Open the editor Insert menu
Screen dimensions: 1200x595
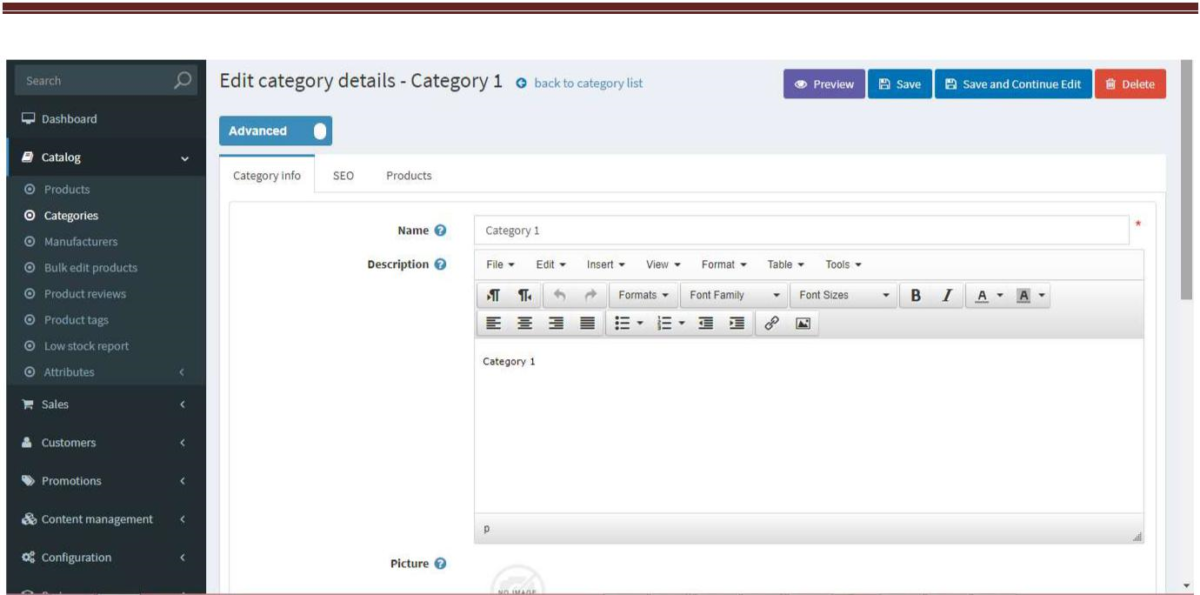pos(606,264)
